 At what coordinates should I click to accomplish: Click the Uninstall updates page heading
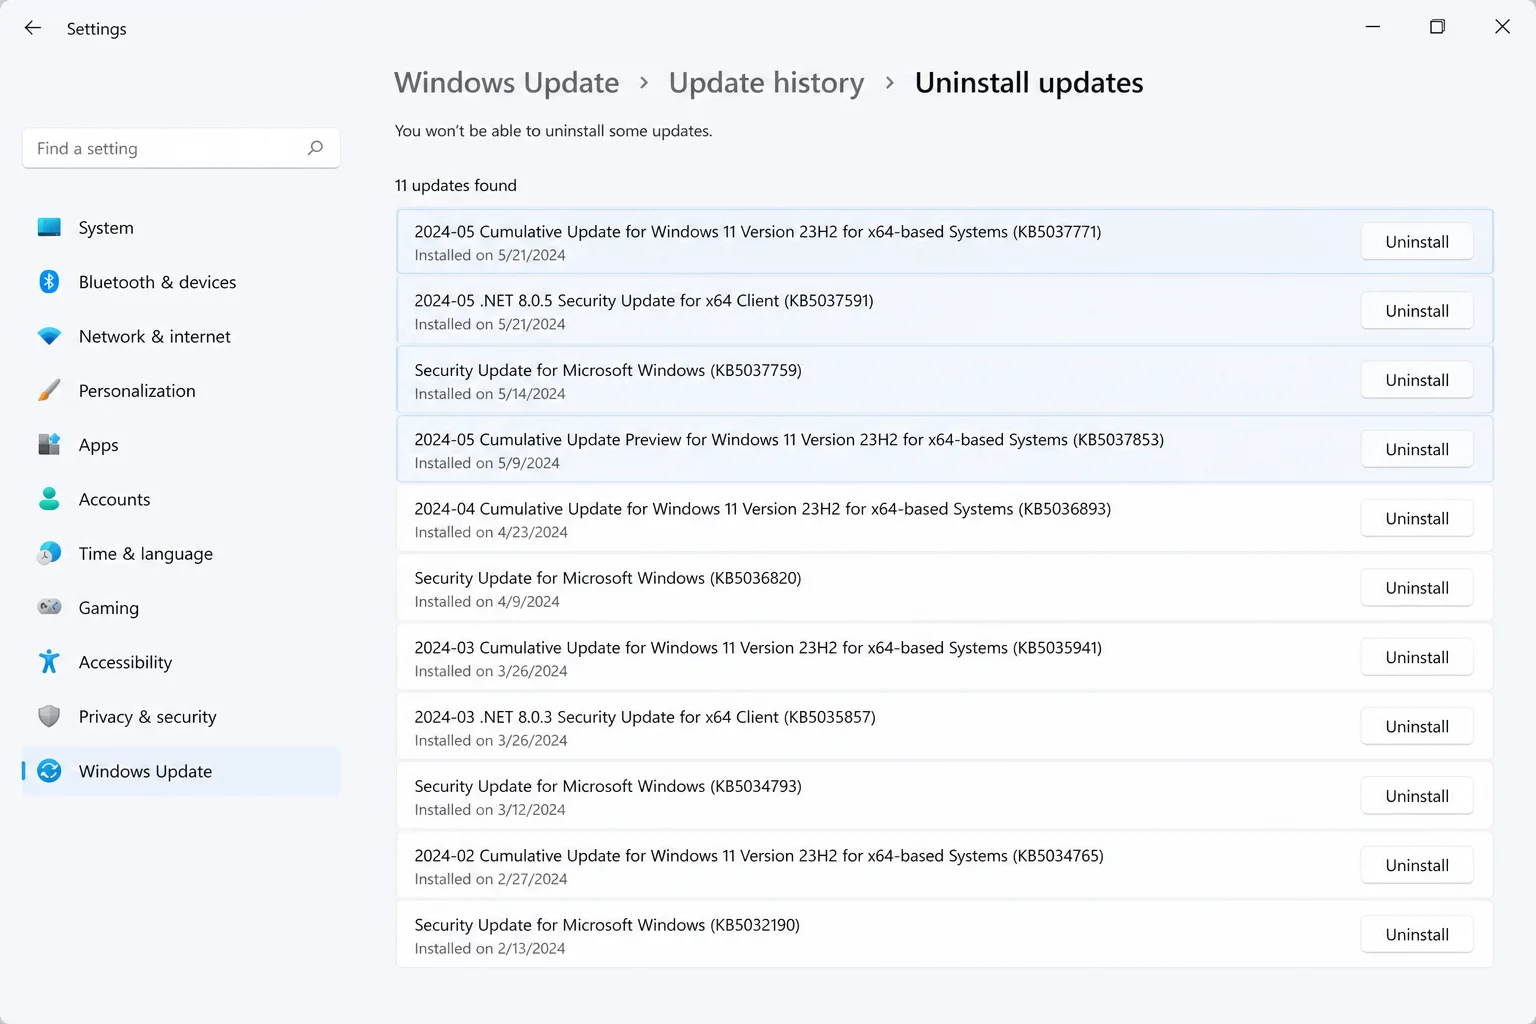click(1029, 82)
